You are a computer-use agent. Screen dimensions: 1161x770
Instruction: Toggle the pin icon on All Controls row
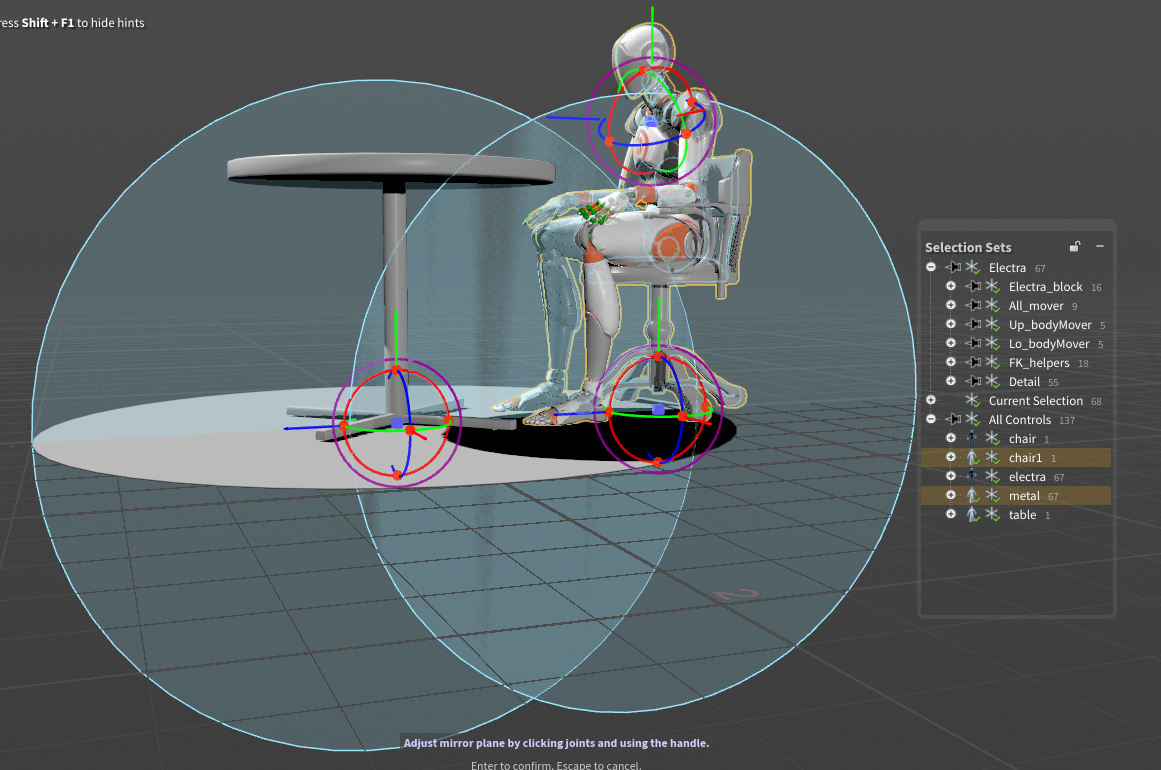click(x=953, y=419)
